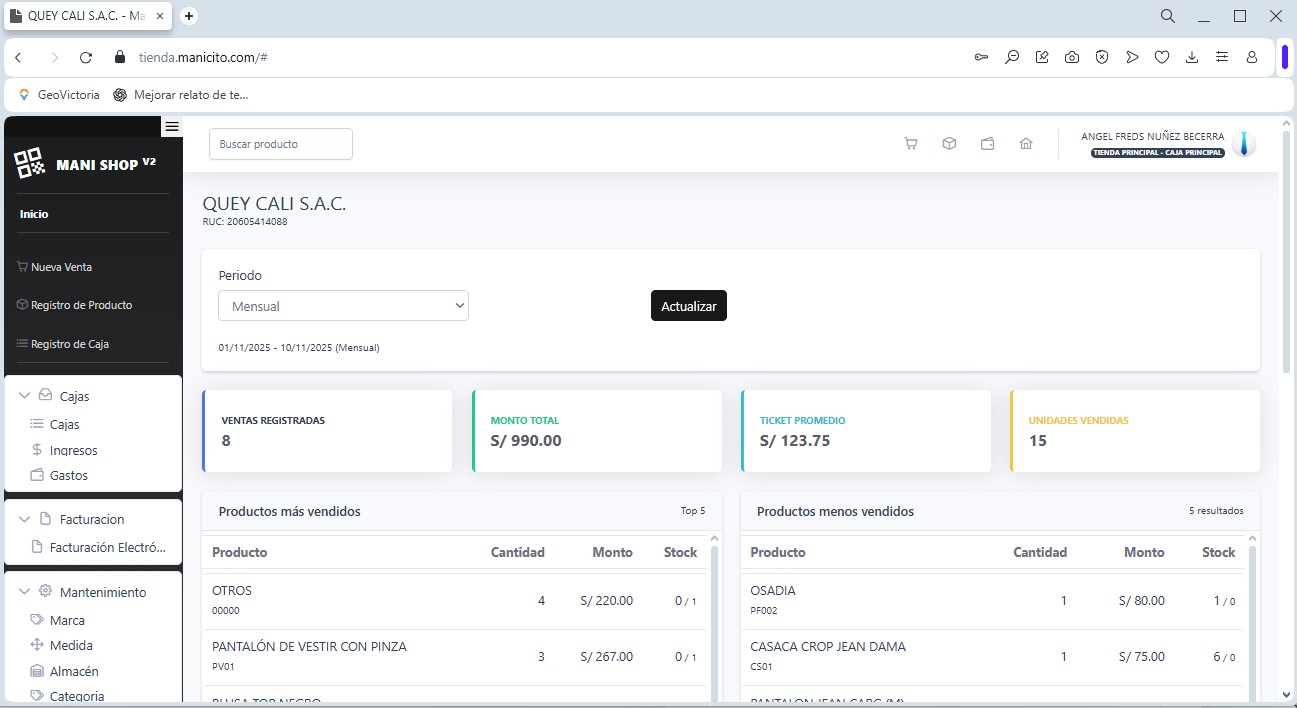This screenshot has height=708, width=1297.
Task: Open the Periodo dropdown set to Mensual
Action: 343,306
